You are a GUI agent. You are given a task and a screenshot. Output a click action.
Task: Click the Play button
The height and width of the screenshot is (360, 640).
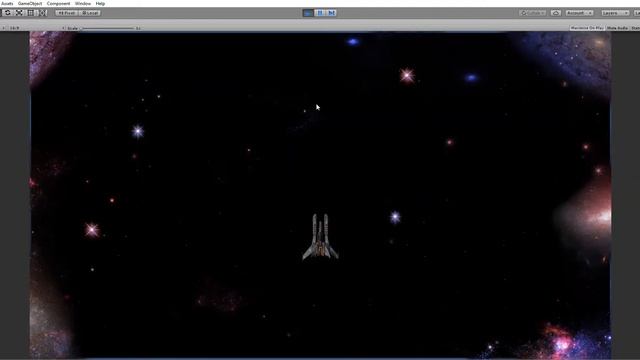click(308, 13)
